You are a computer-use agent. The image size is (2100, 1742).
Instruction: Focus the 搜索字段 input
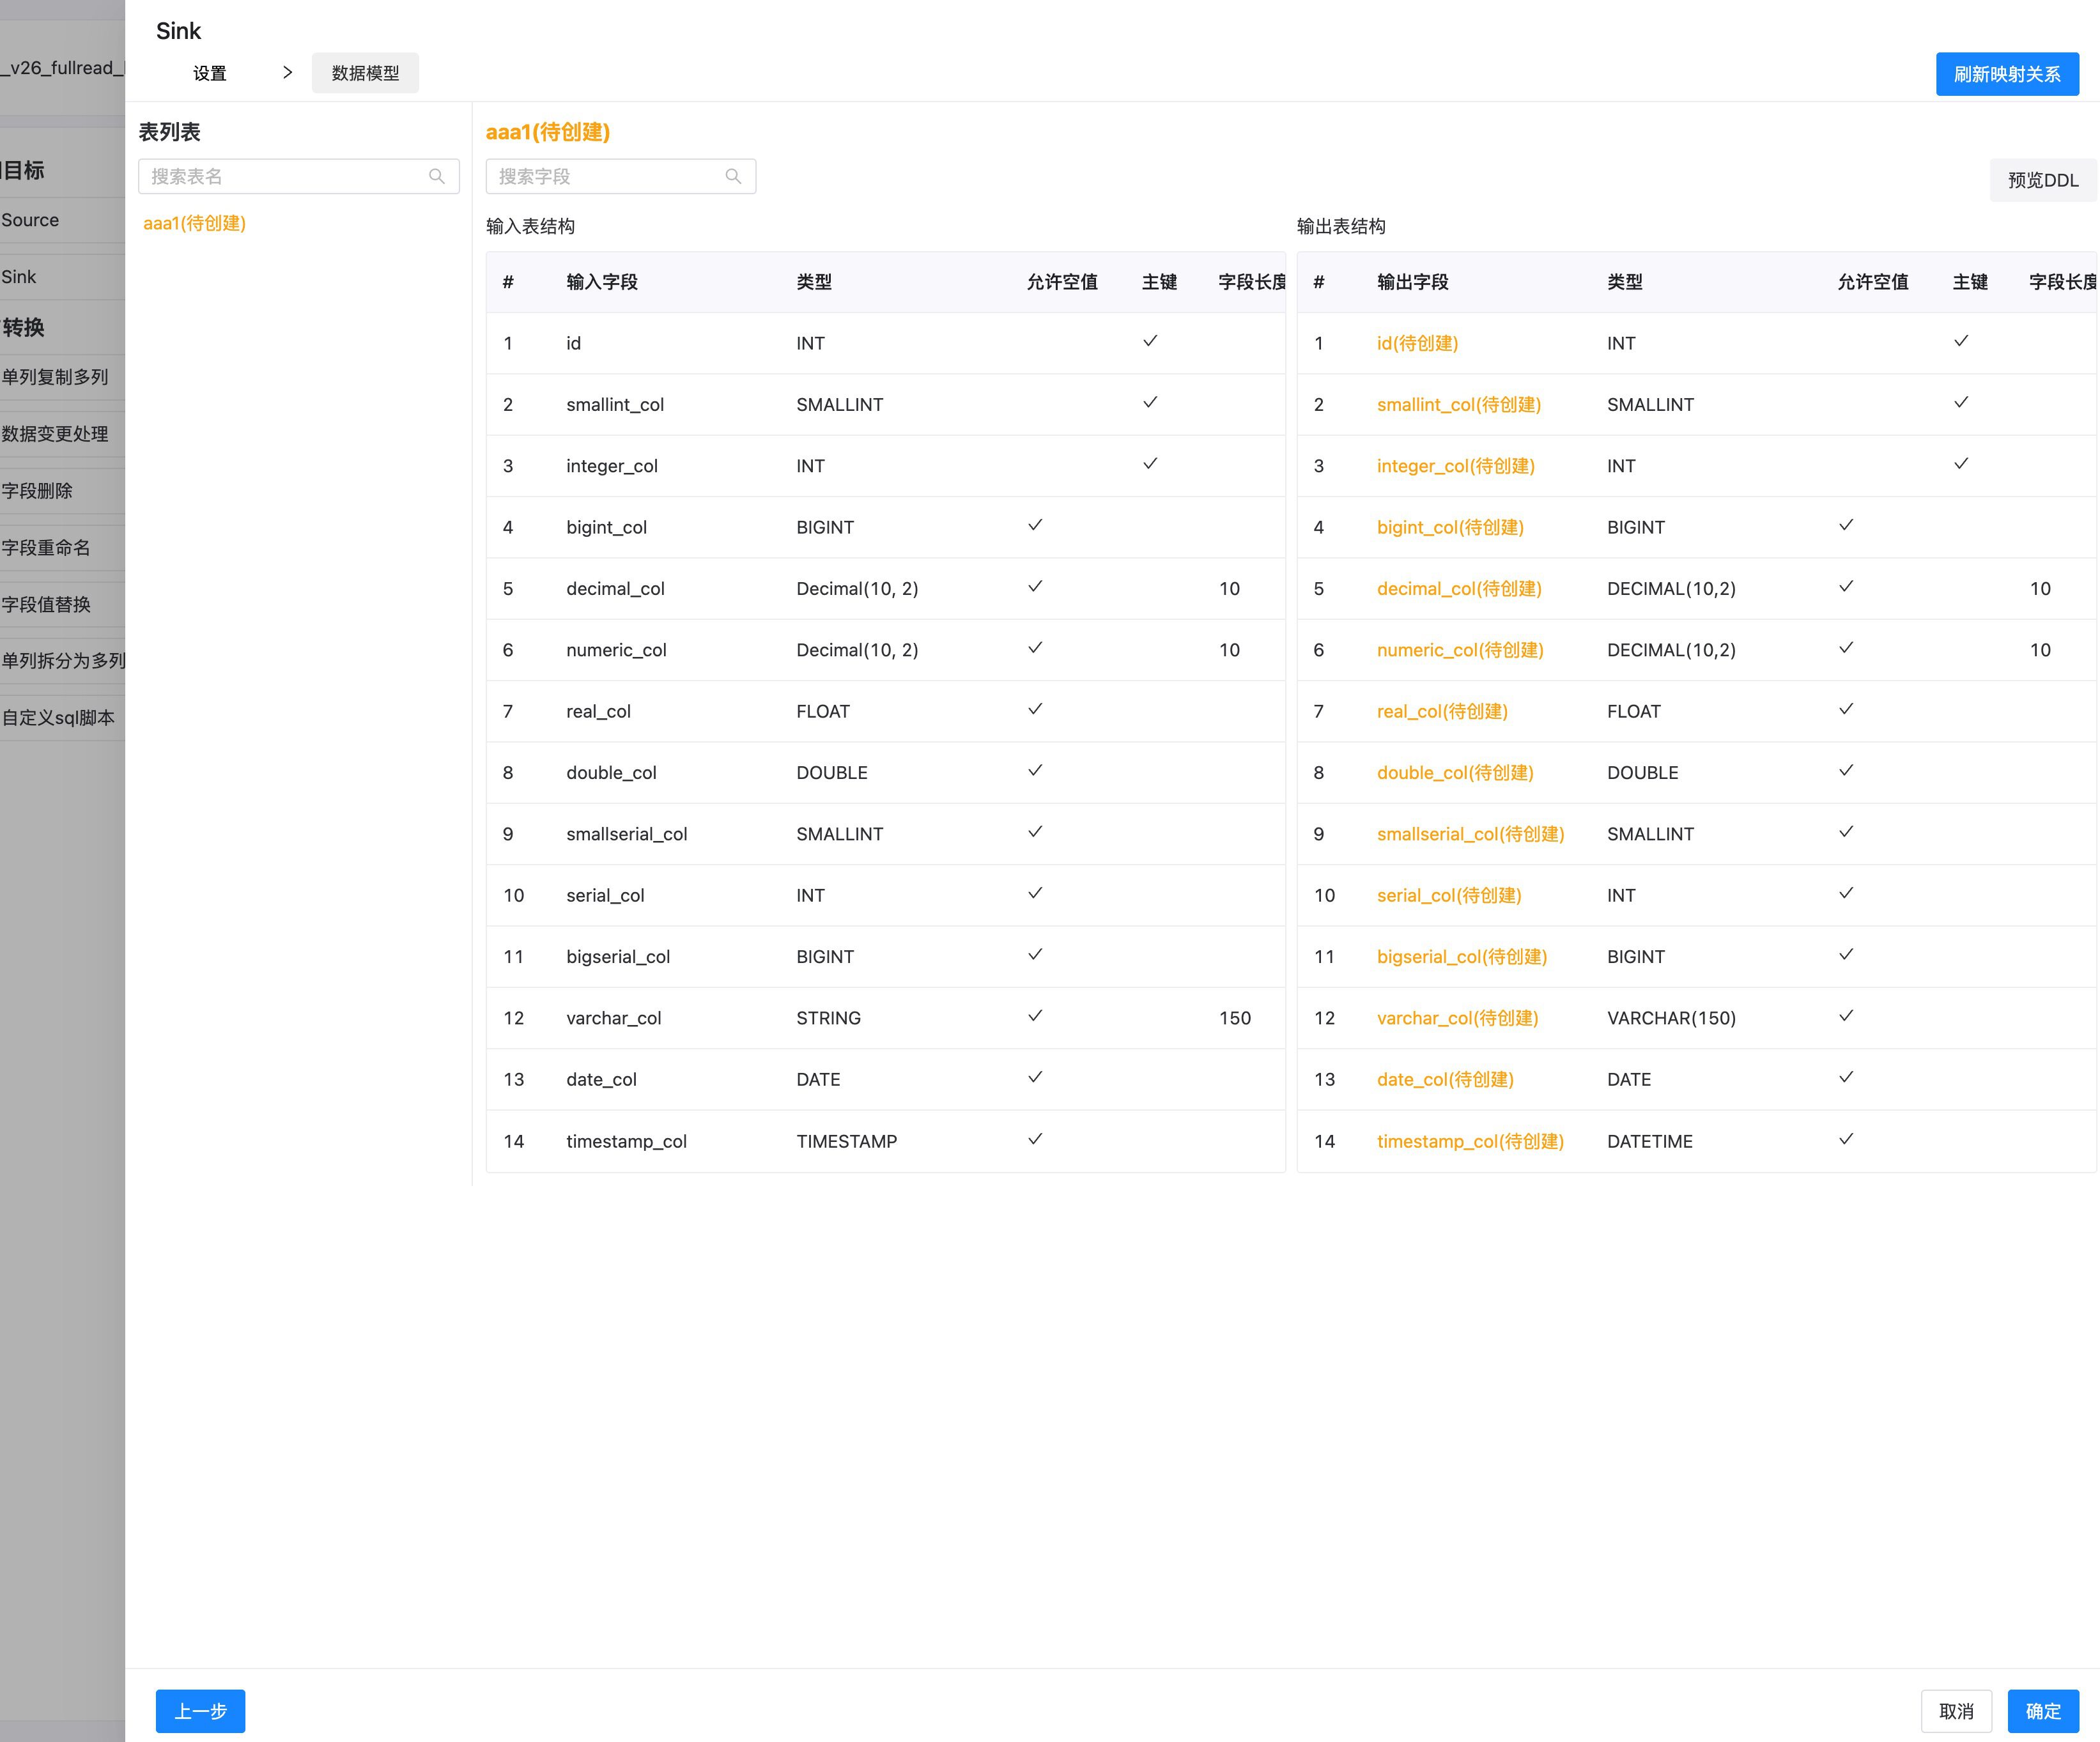pos(620,176)
